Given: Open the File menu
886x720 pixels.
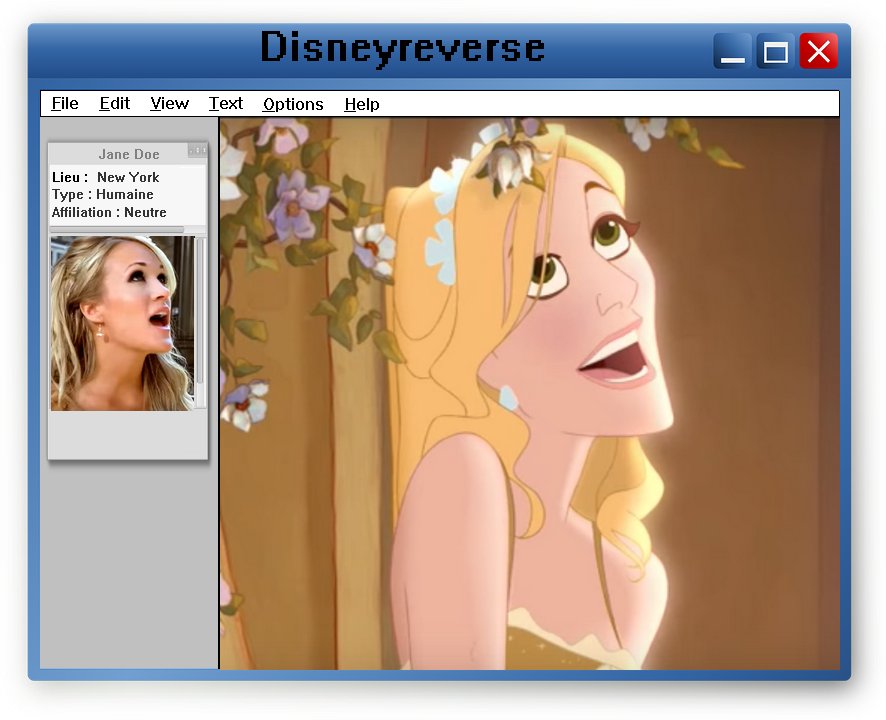Looking at the screenshot, I should tap(65, 104).
